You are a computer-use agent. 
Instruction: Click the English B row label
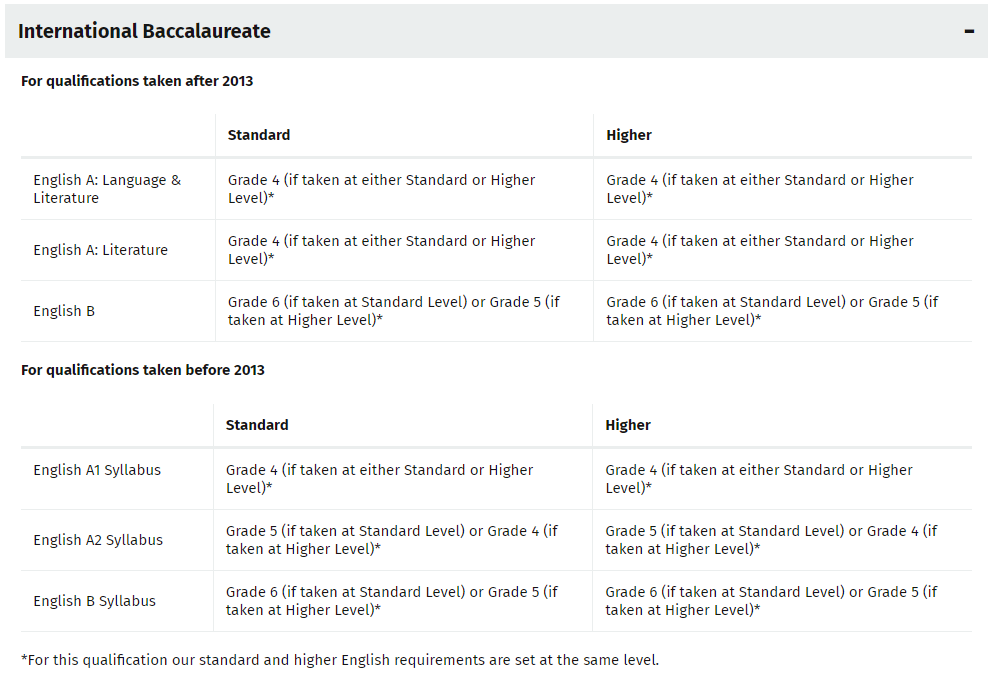click(64, 311)
